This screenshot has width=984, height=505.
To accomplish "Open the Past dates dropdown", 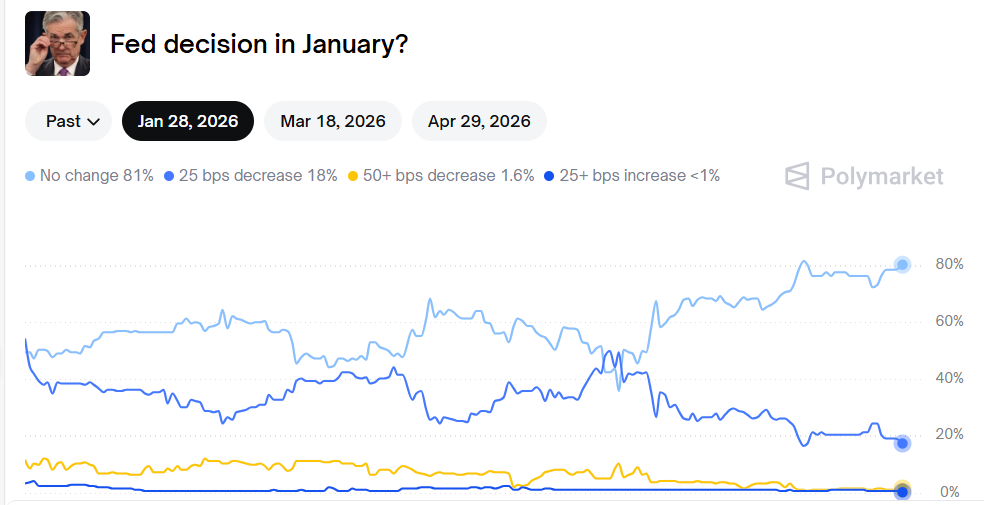I will [73, 121].
